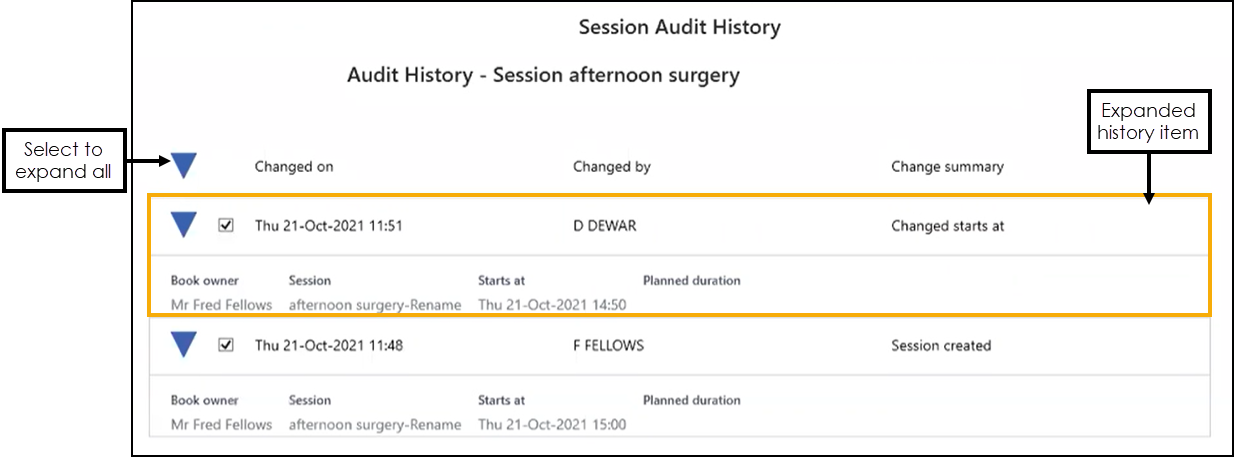
Task: Click the D DEWAR changed-by name
Action: (604, 226)
